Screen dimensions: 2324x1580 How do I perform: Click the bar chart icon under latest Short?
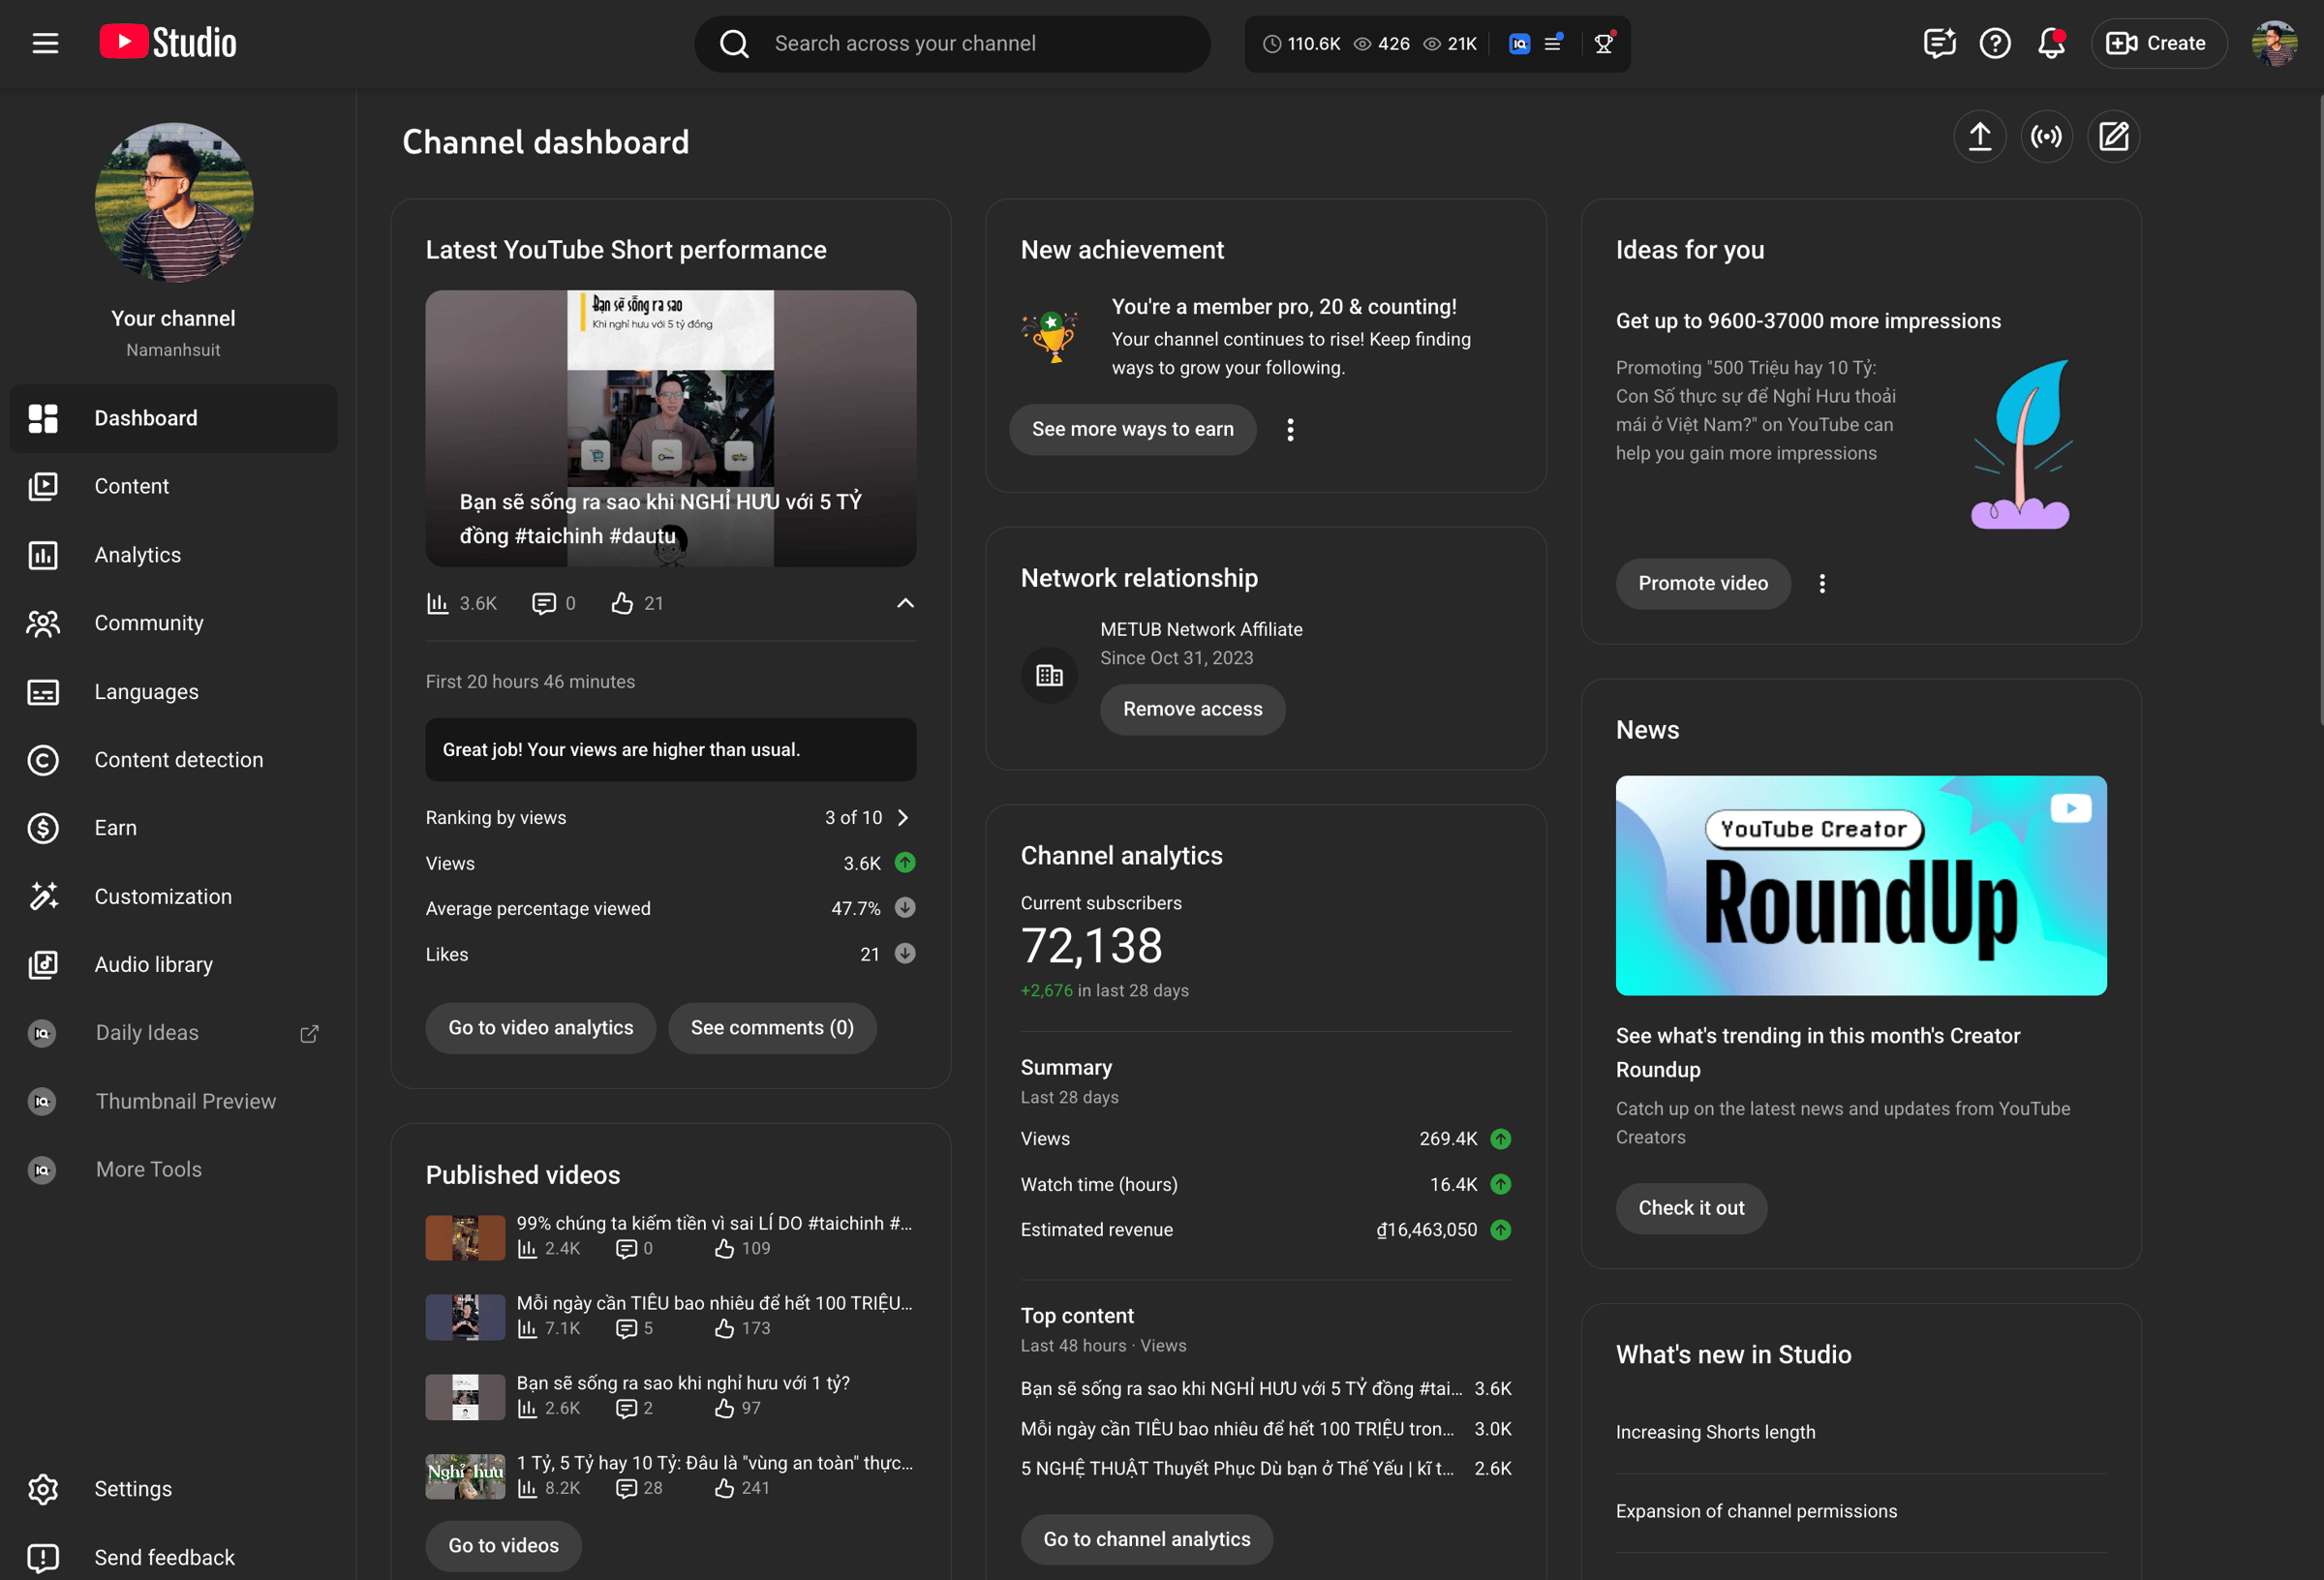437,603
